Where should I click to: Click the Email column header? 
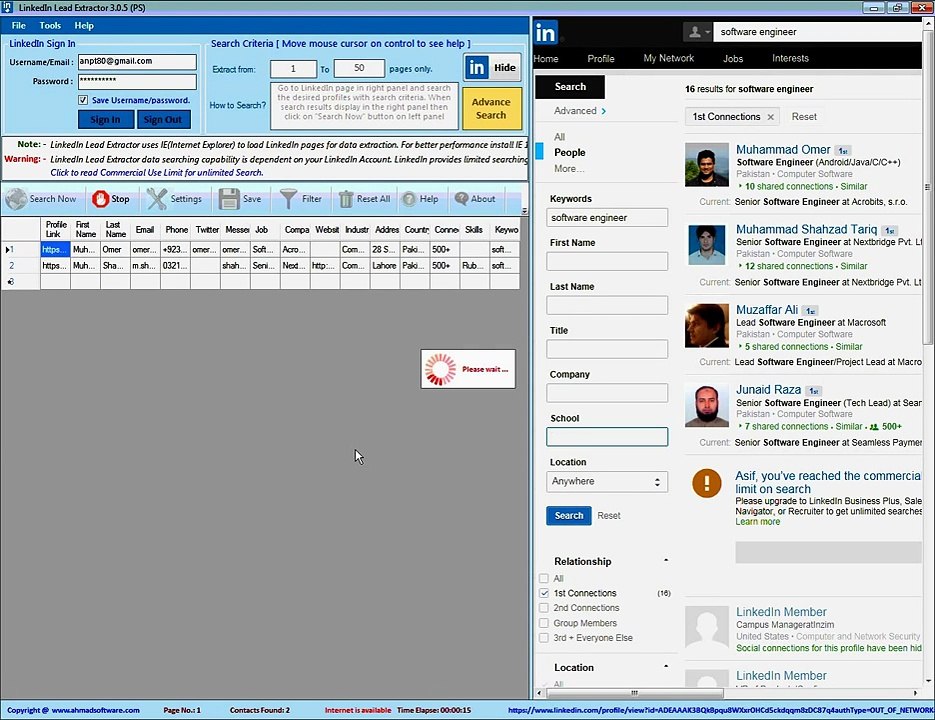click(145, 230)
